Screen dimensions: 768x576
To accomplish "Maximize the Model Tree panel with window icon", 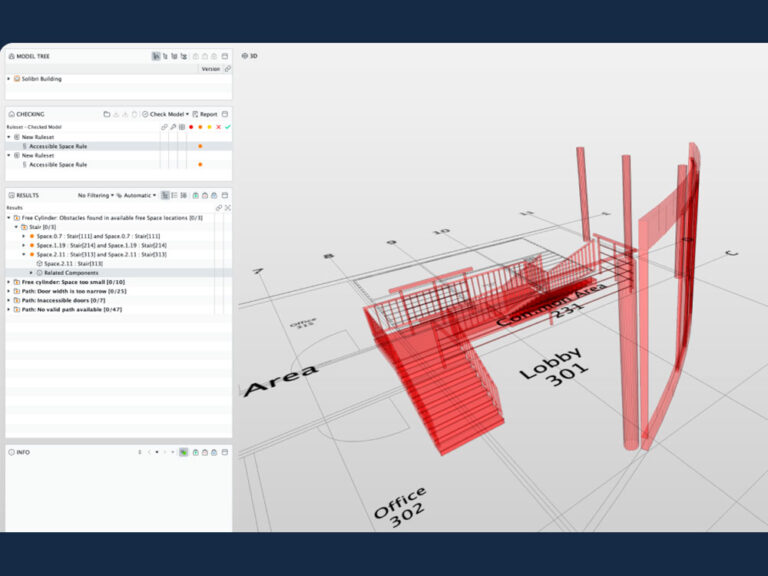I will pyautogui.click(x=225, y=56).
